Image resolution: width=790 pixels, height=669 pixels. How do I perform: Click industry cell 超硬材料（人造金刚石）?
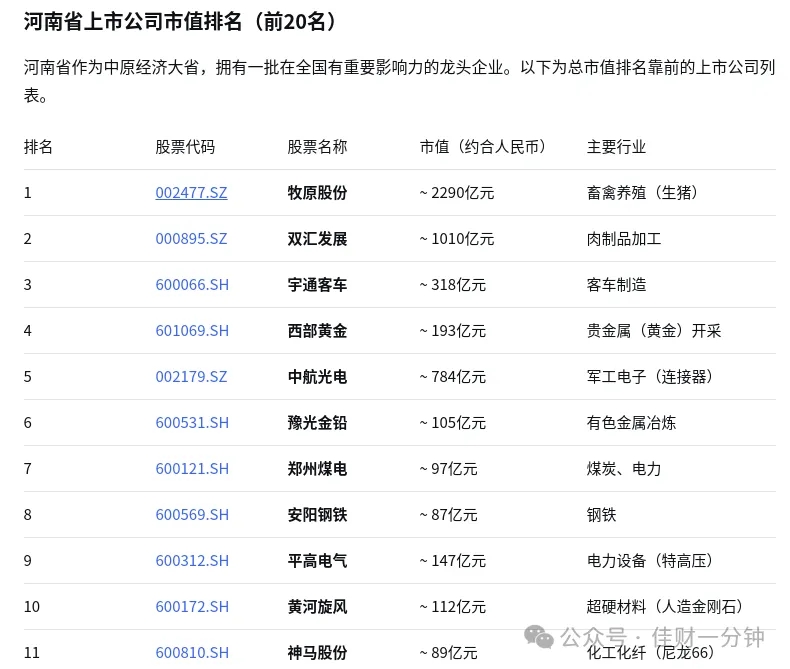(665, 607)
